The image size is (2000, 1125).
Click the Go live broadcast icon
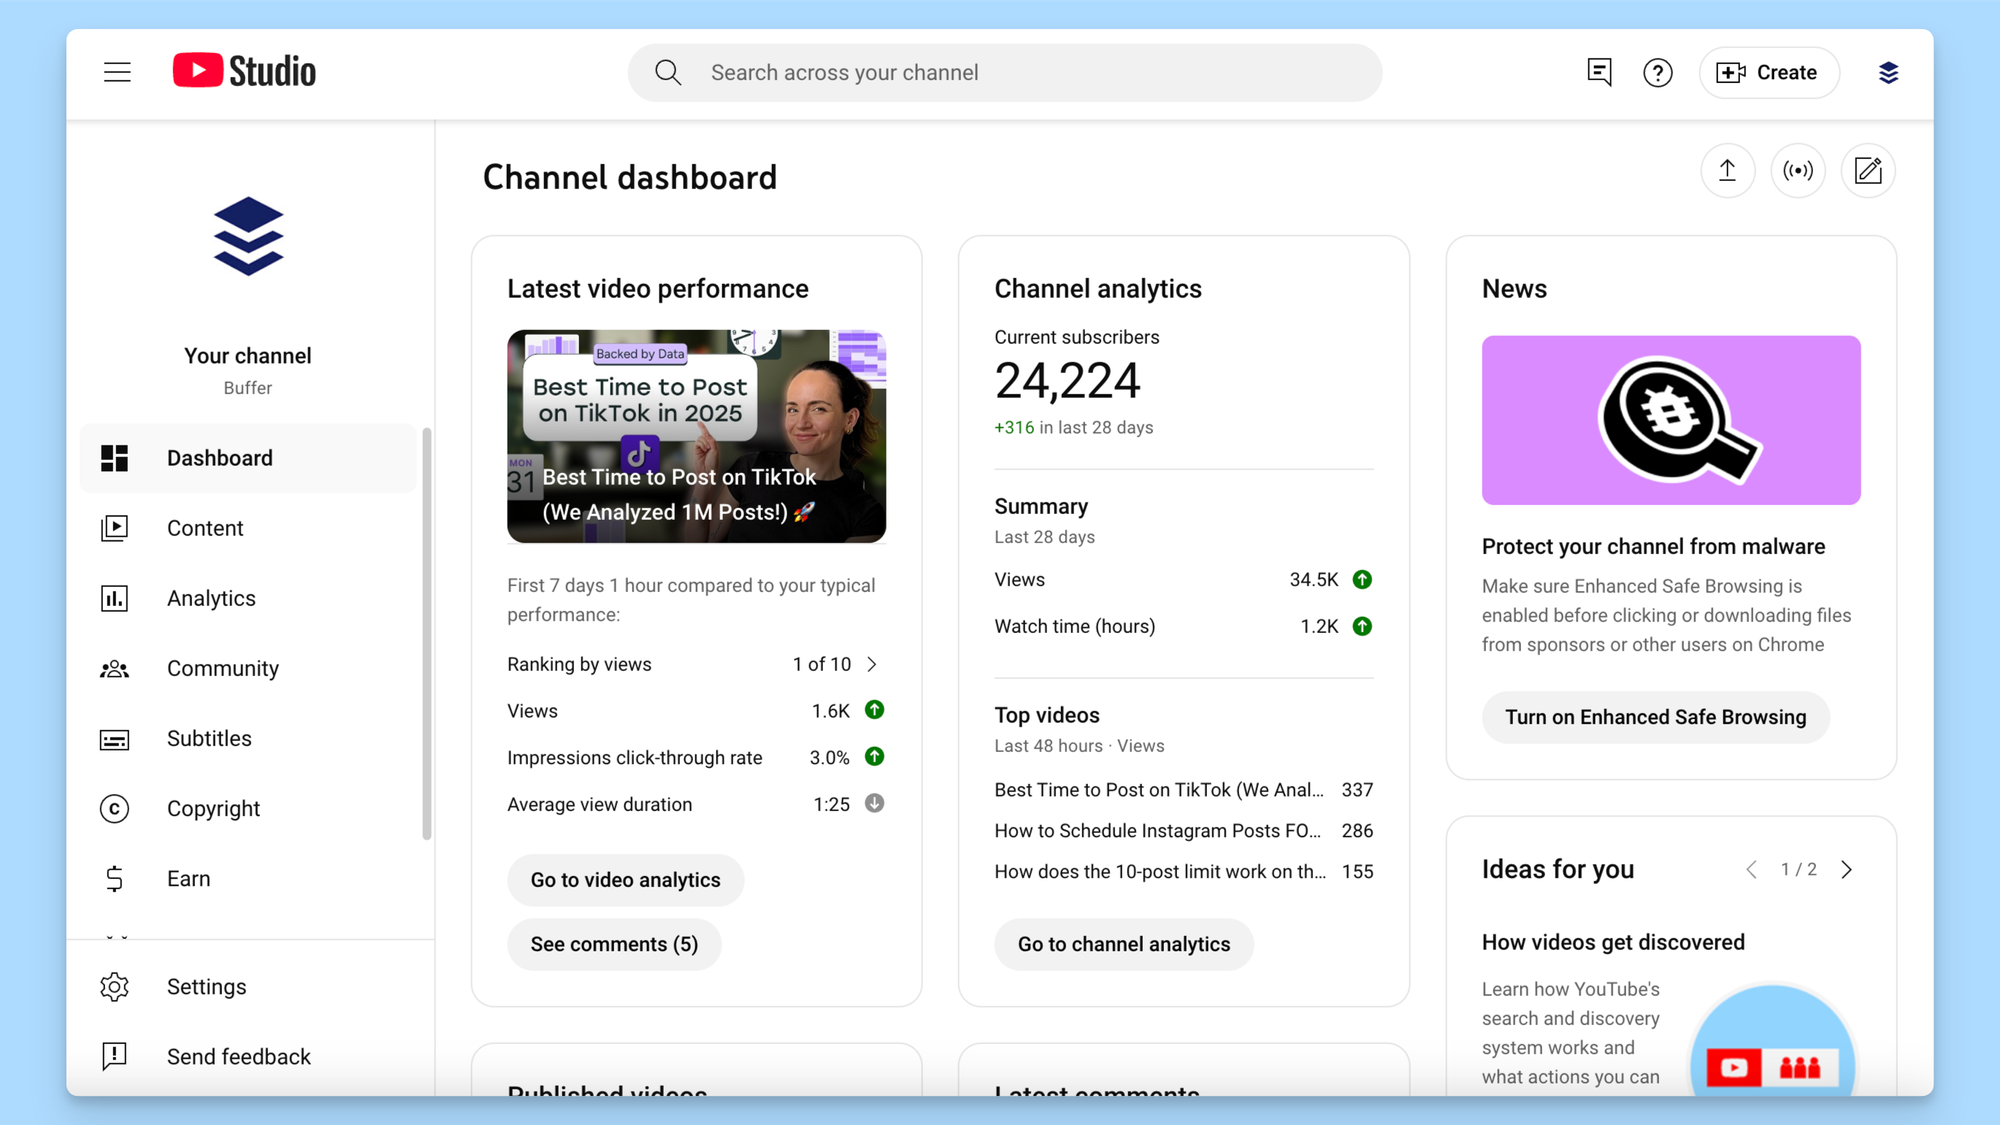pyautogui.click(x=1797, y=171)
